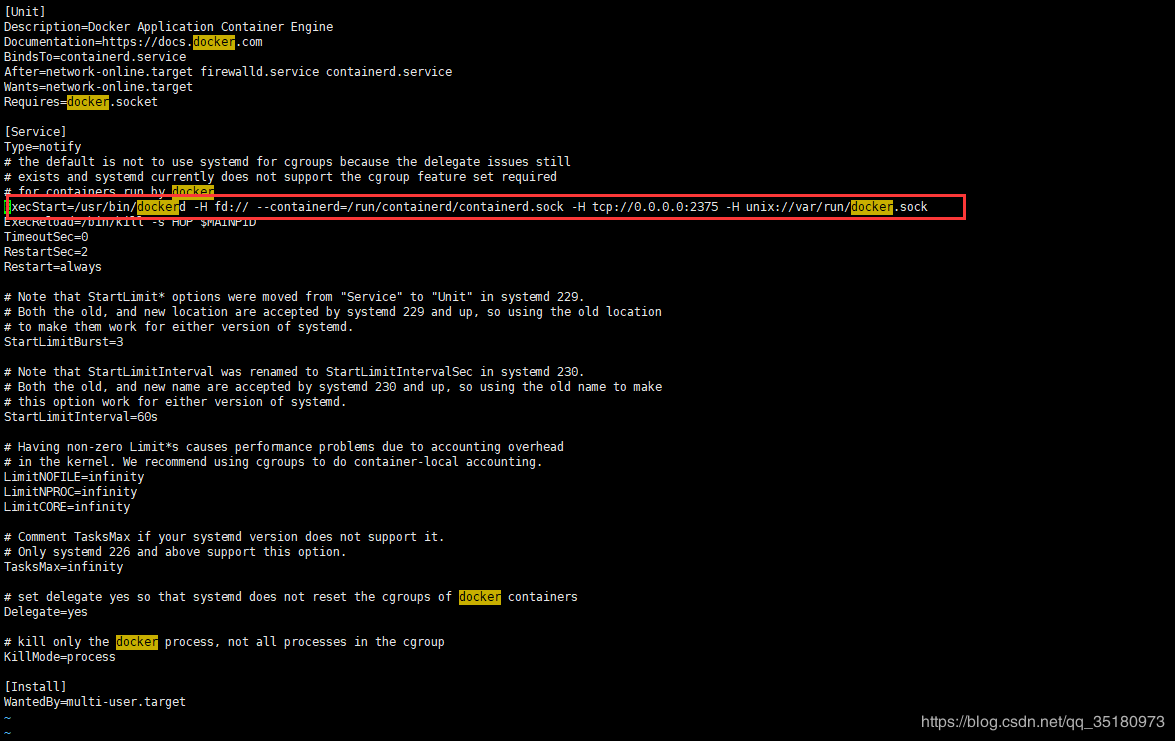Place cursor on 'StartLimitBurst=3'

64,342
